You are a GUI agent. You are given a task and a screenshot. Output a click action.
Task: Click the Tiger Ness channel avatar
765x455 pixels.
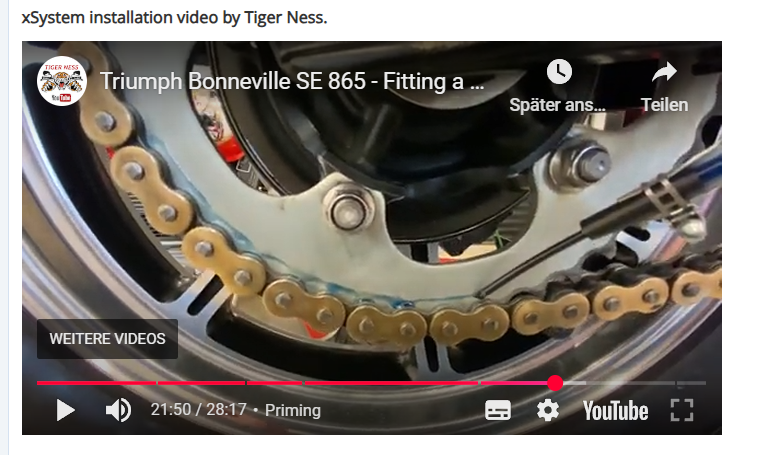coord(62,81)
